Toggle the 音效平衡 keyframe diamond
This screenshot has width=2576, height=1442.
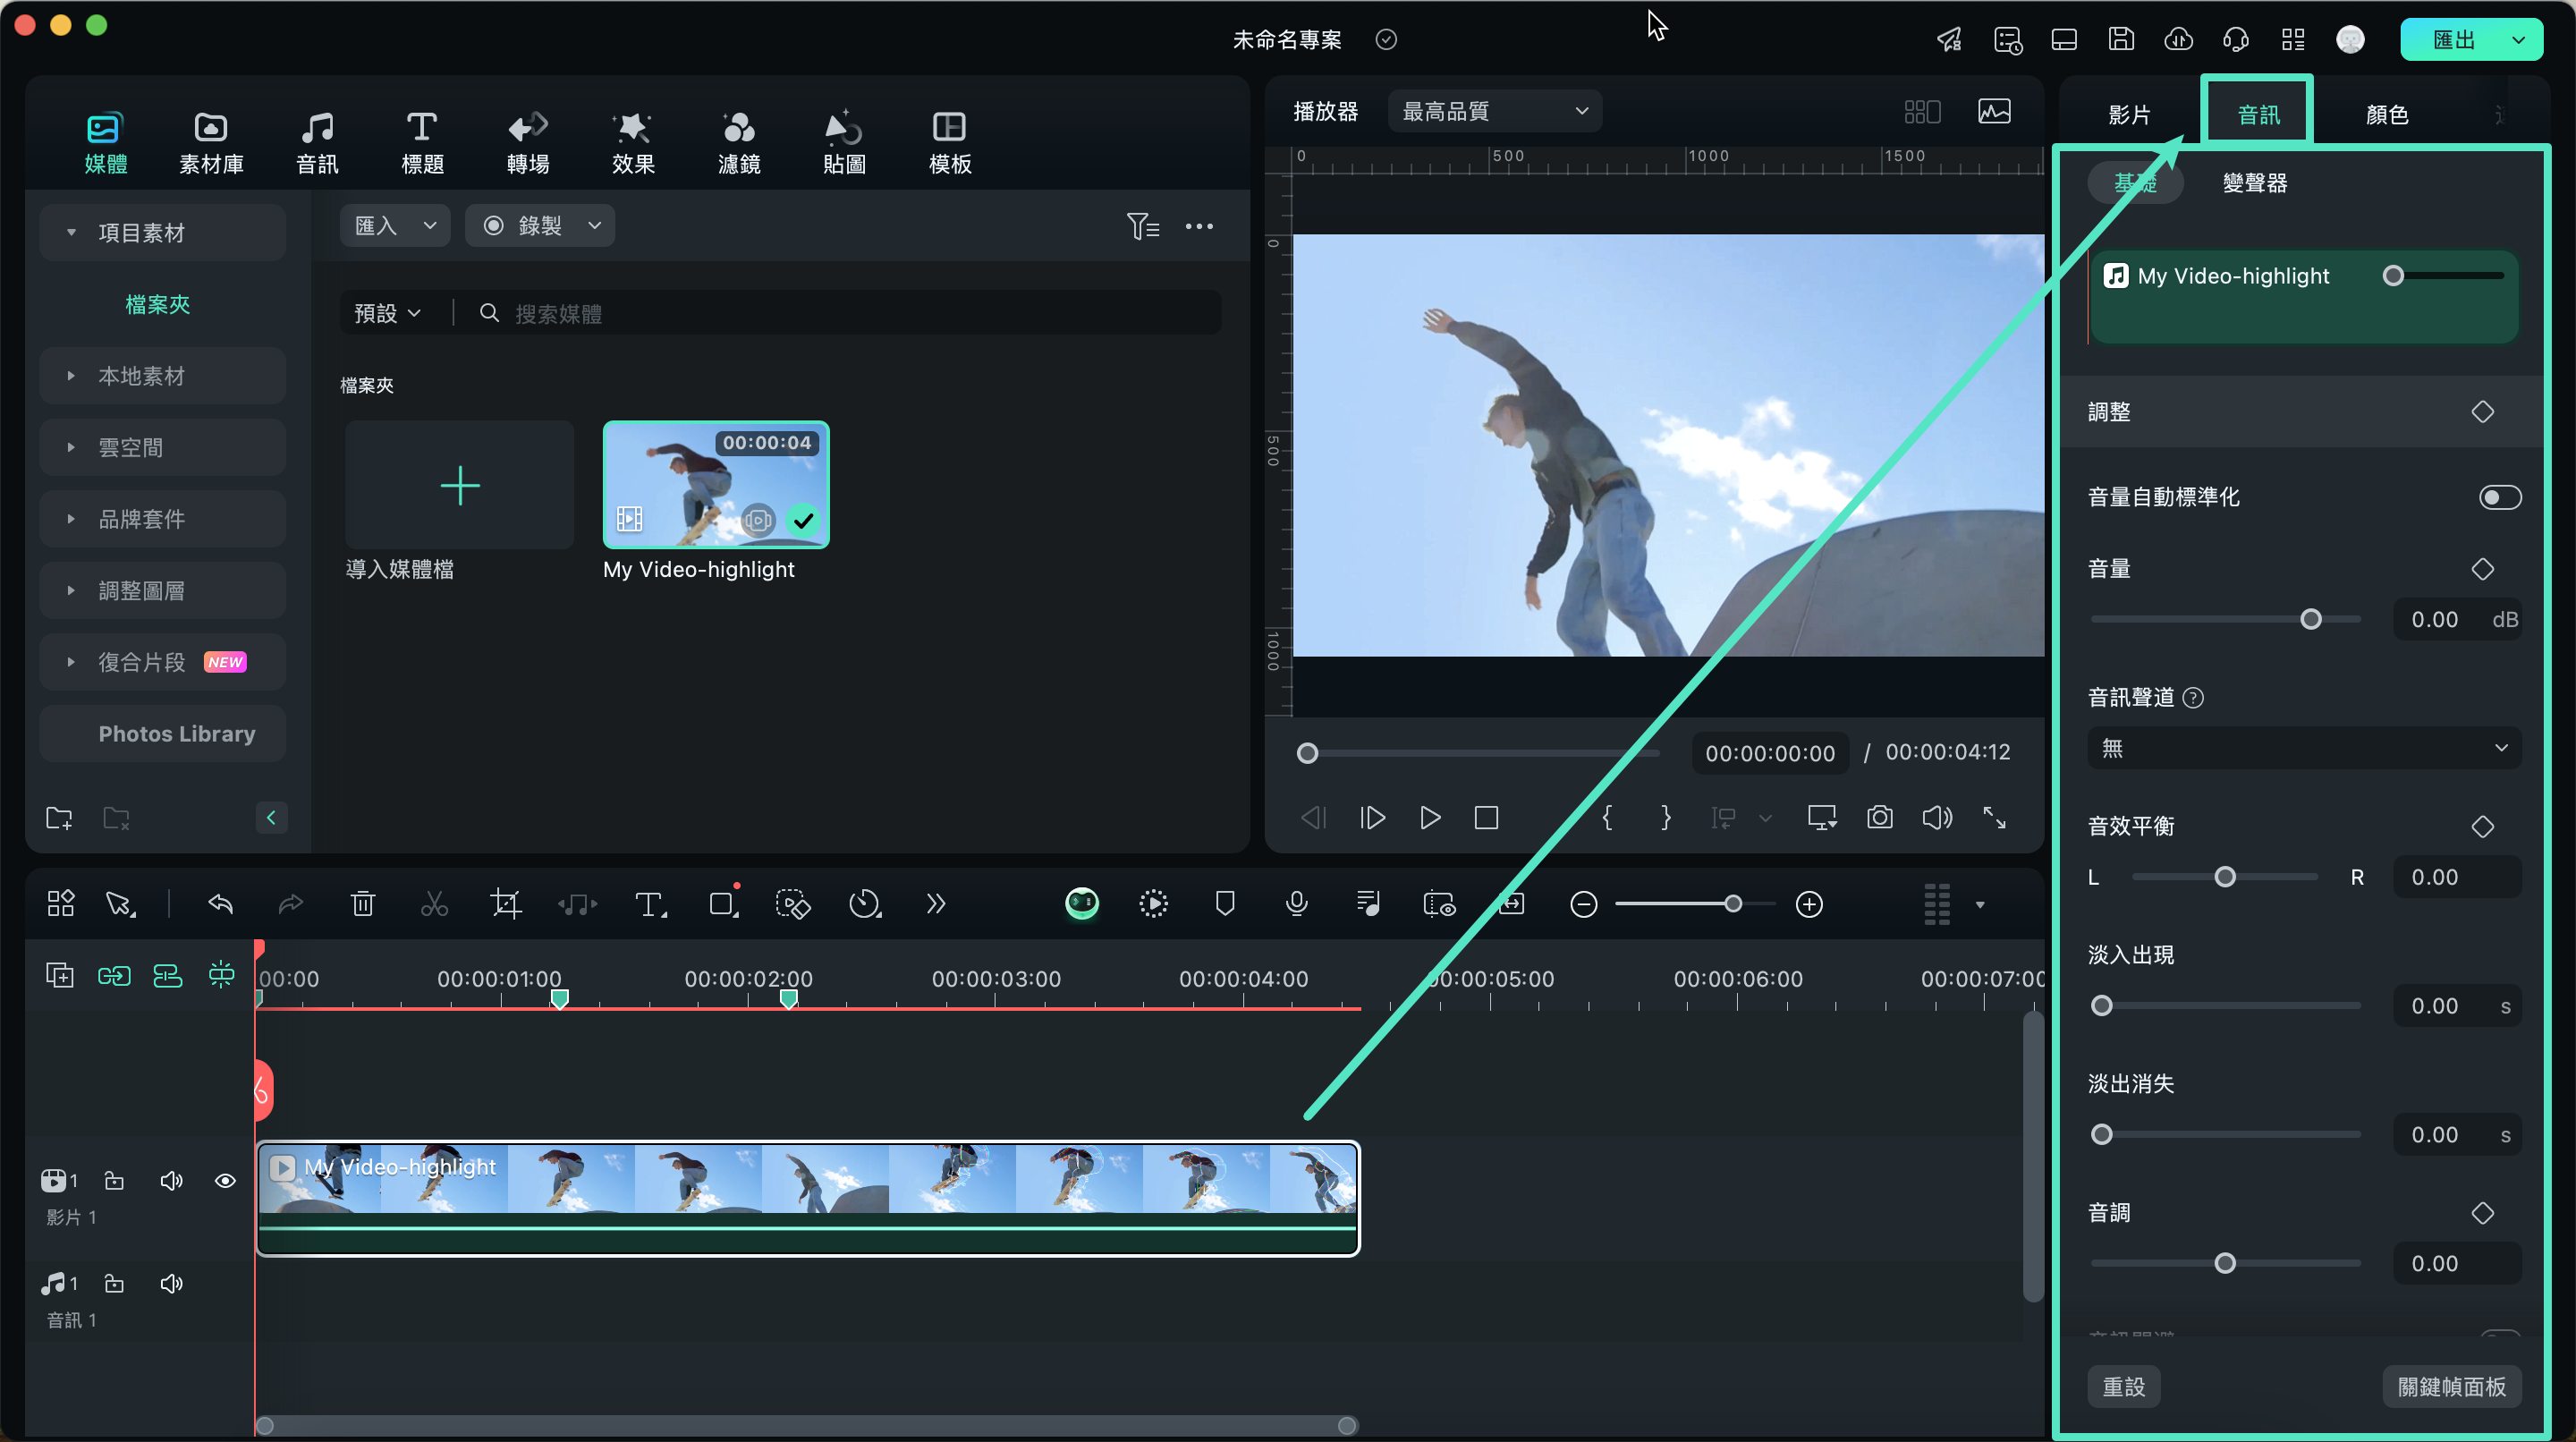click(x=2481, y=826)
